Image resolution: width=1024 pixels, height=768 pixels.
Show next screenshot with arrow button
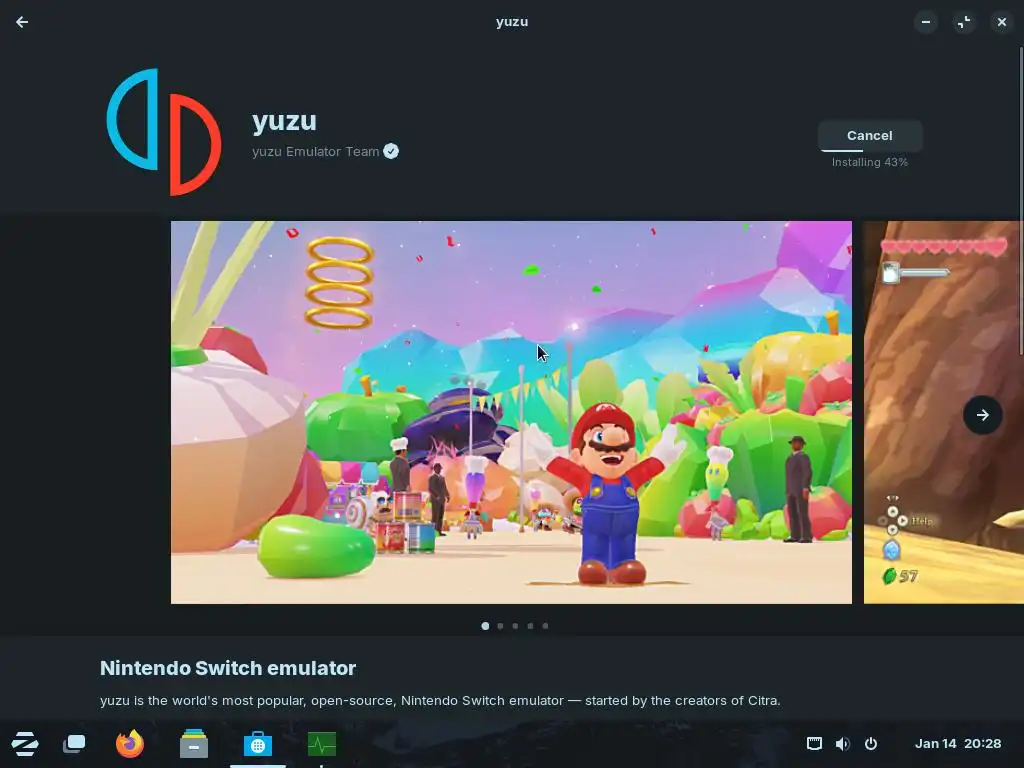click(982, 415)
